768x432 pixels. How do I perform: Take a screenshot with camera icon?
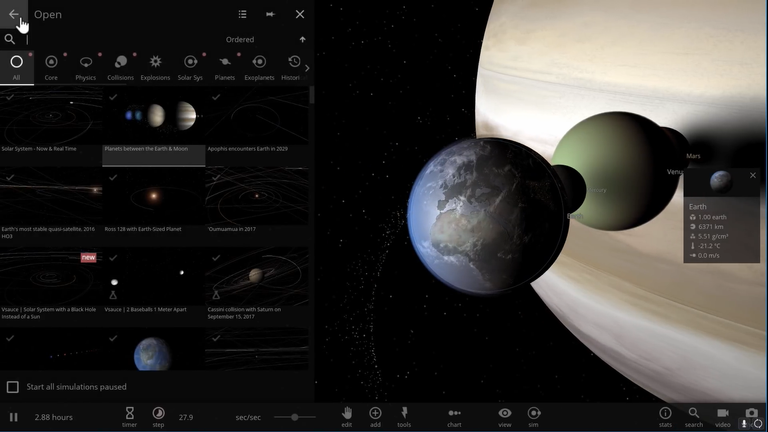click(751, 414)
